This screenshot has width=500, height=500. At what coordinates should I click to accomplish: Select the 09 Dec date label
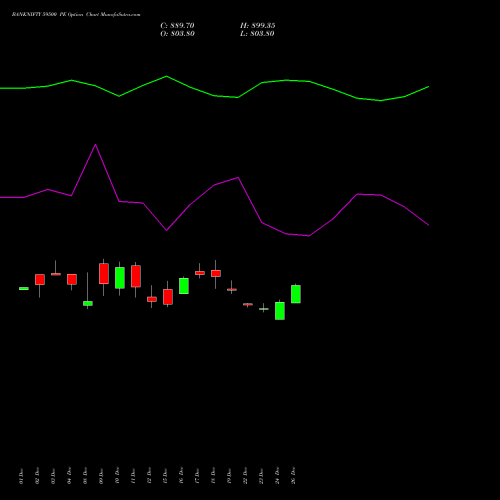(x=101, y=476)
